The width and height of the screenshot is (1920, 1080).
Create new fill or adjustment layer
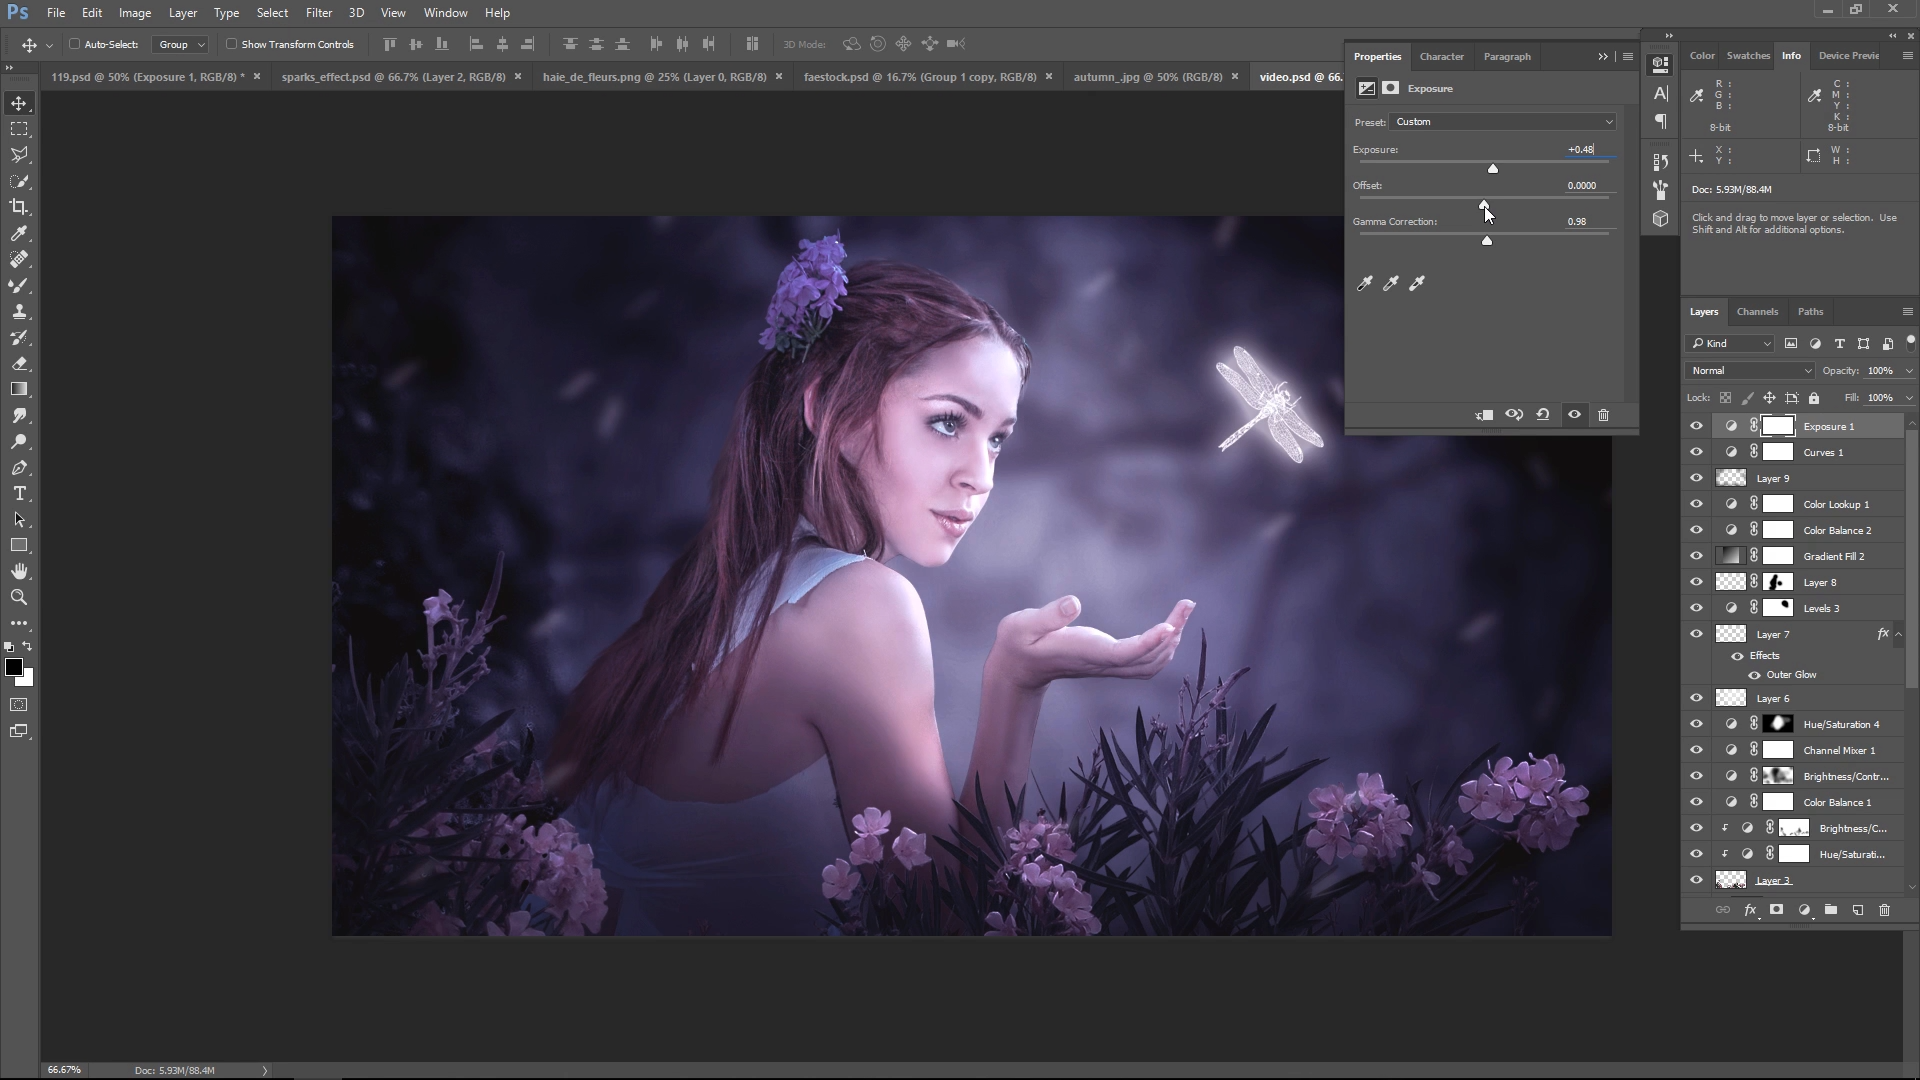coord(1804,910)
